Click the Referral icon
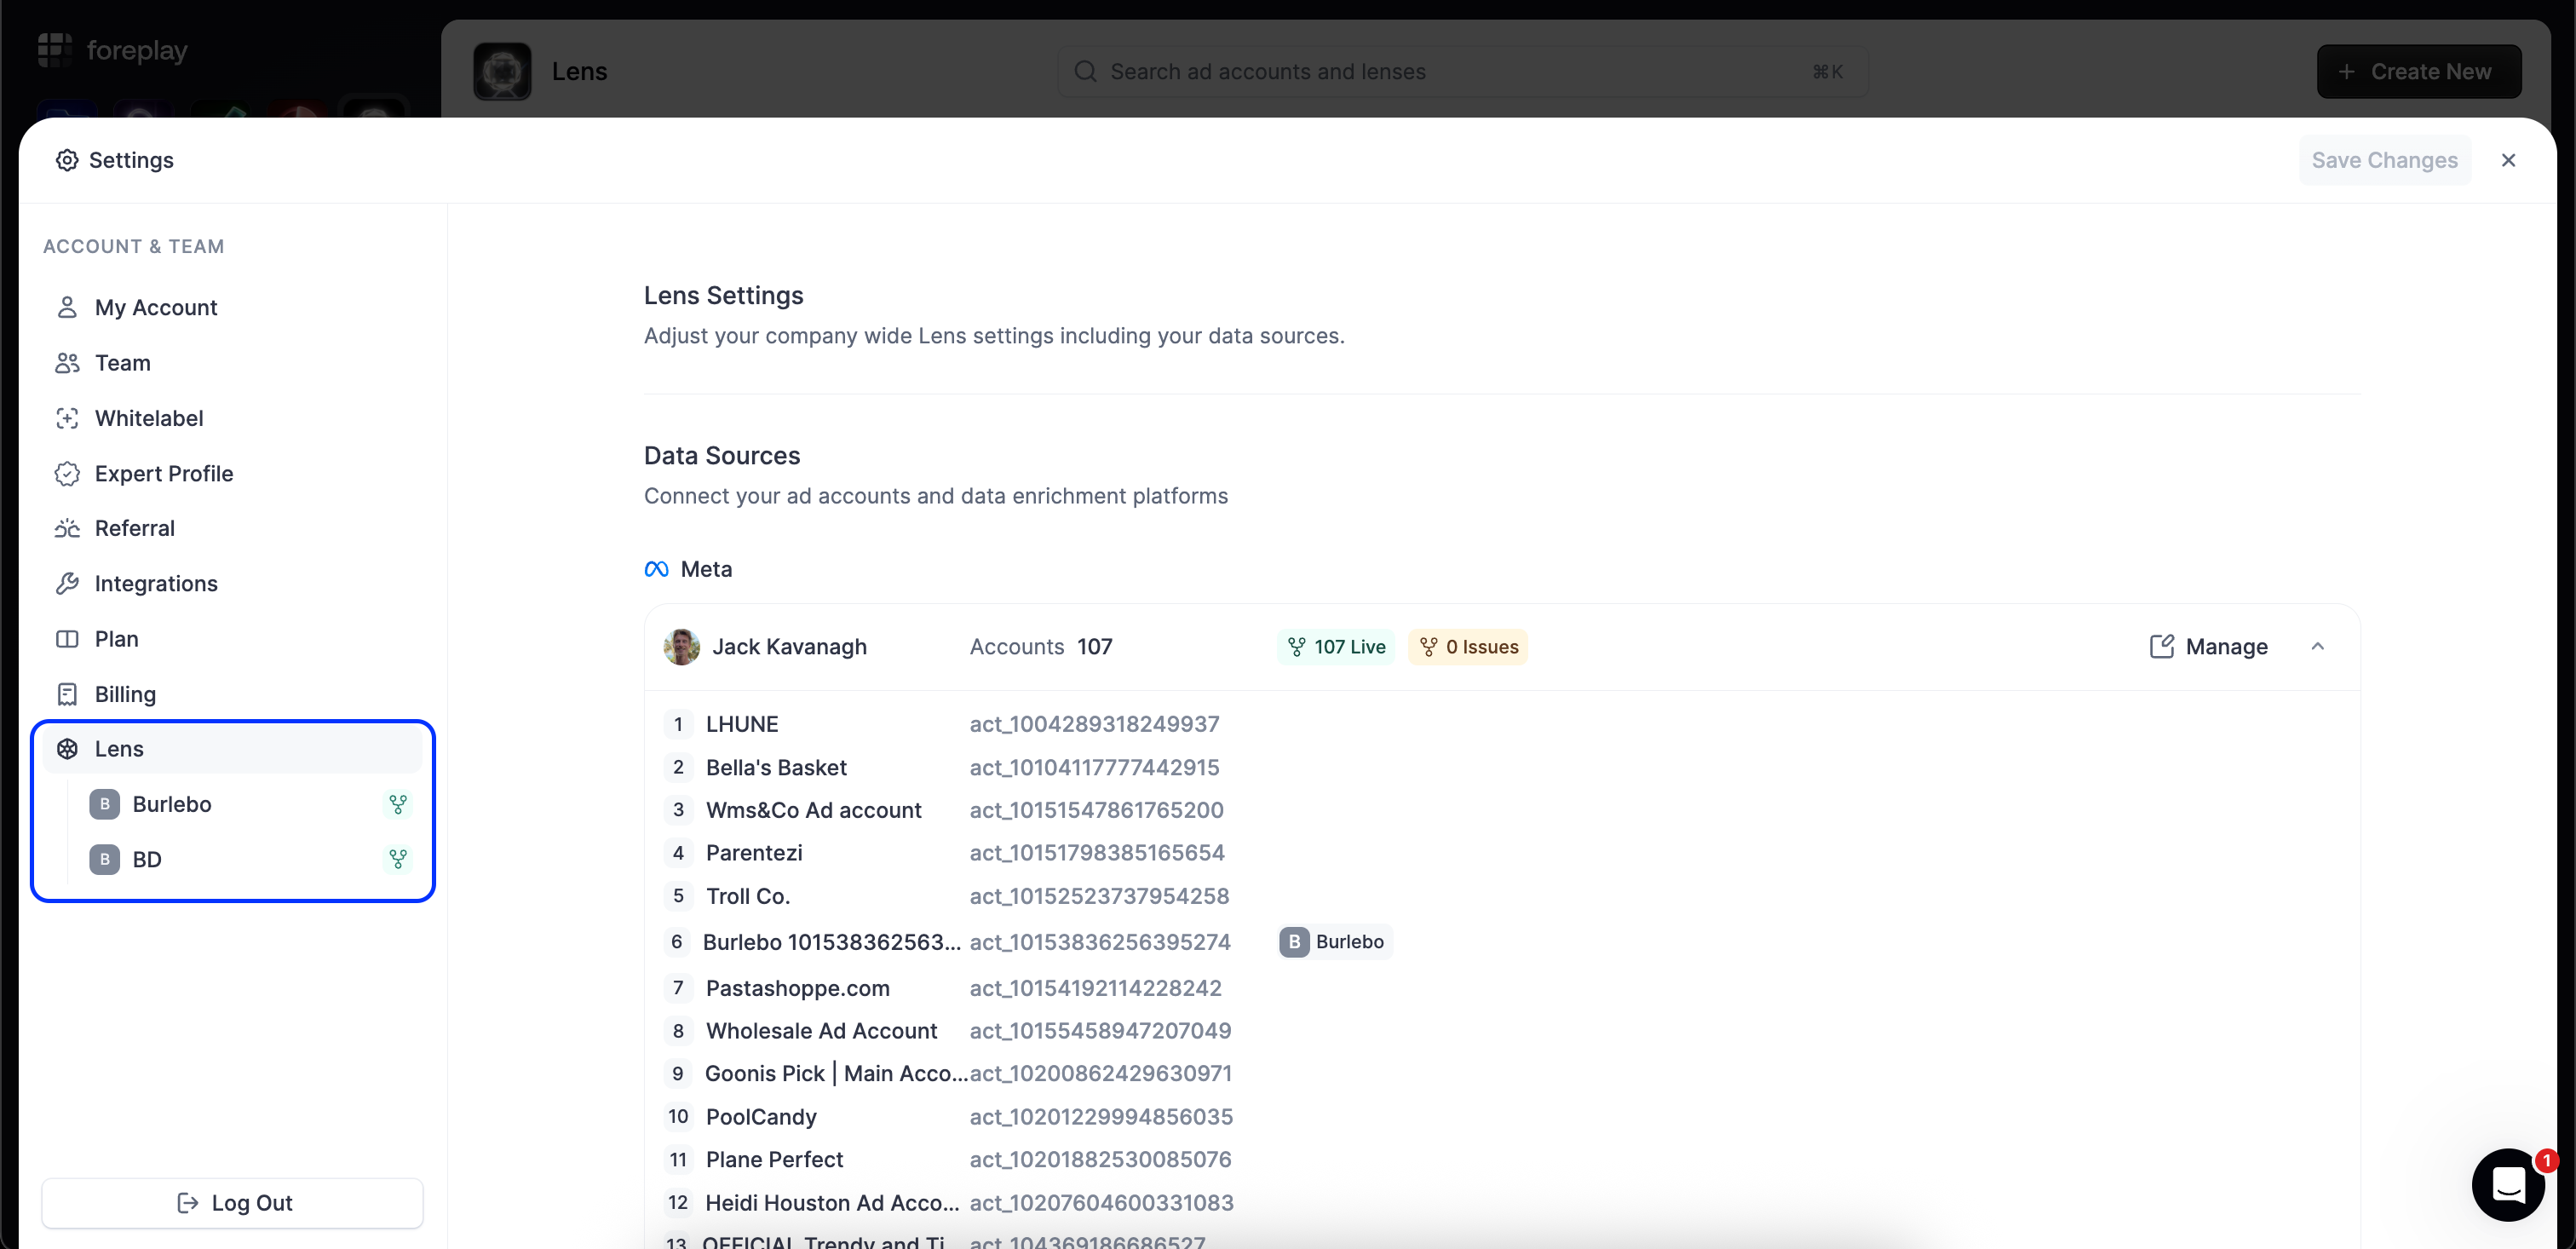2576x1249 pixels. [x=67, y=528]
